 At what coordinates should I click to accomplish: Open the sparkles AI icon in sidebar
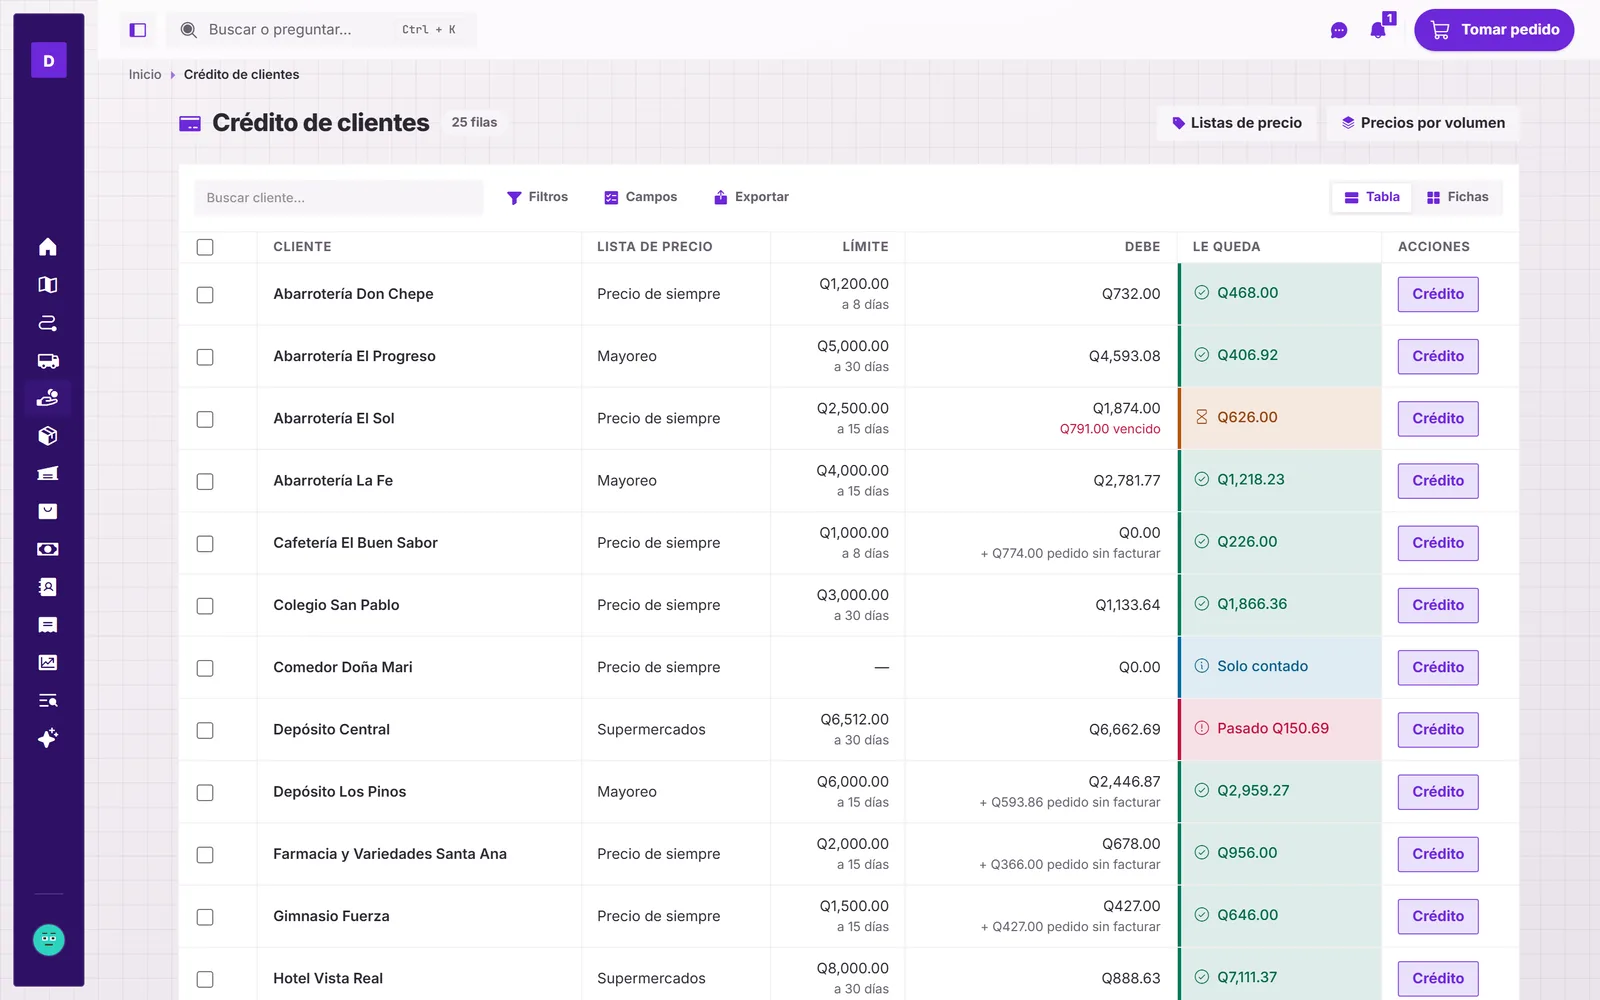[48, 738]
